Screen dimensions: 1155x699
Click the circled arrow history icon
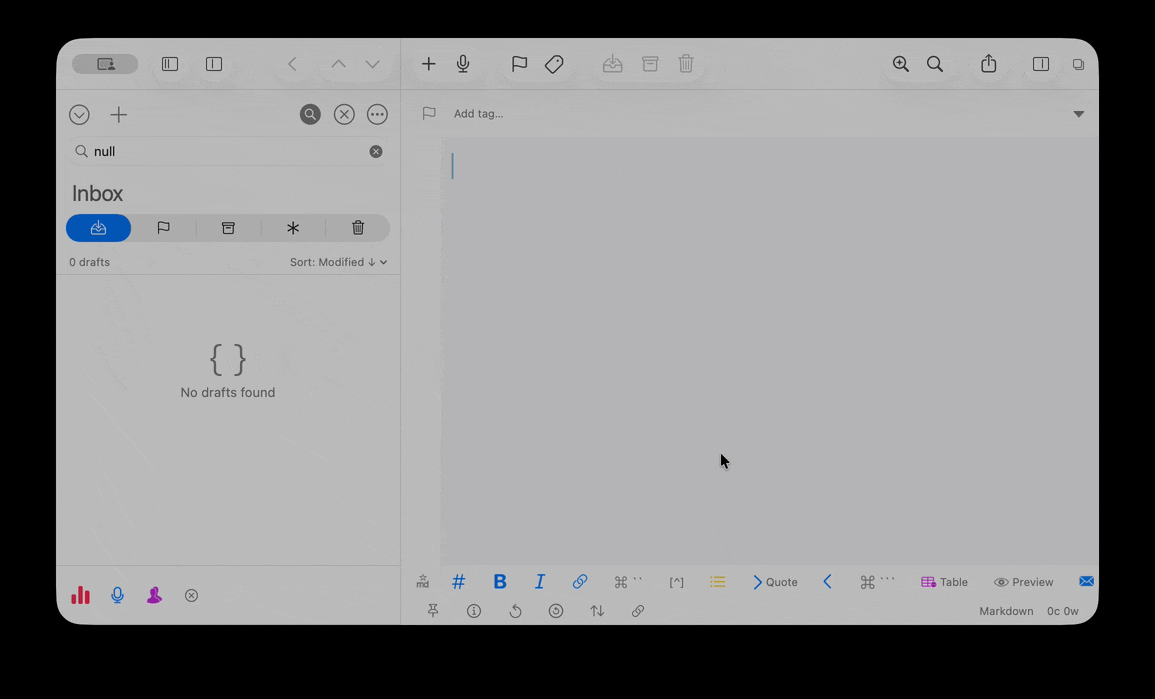pos(556,611)
